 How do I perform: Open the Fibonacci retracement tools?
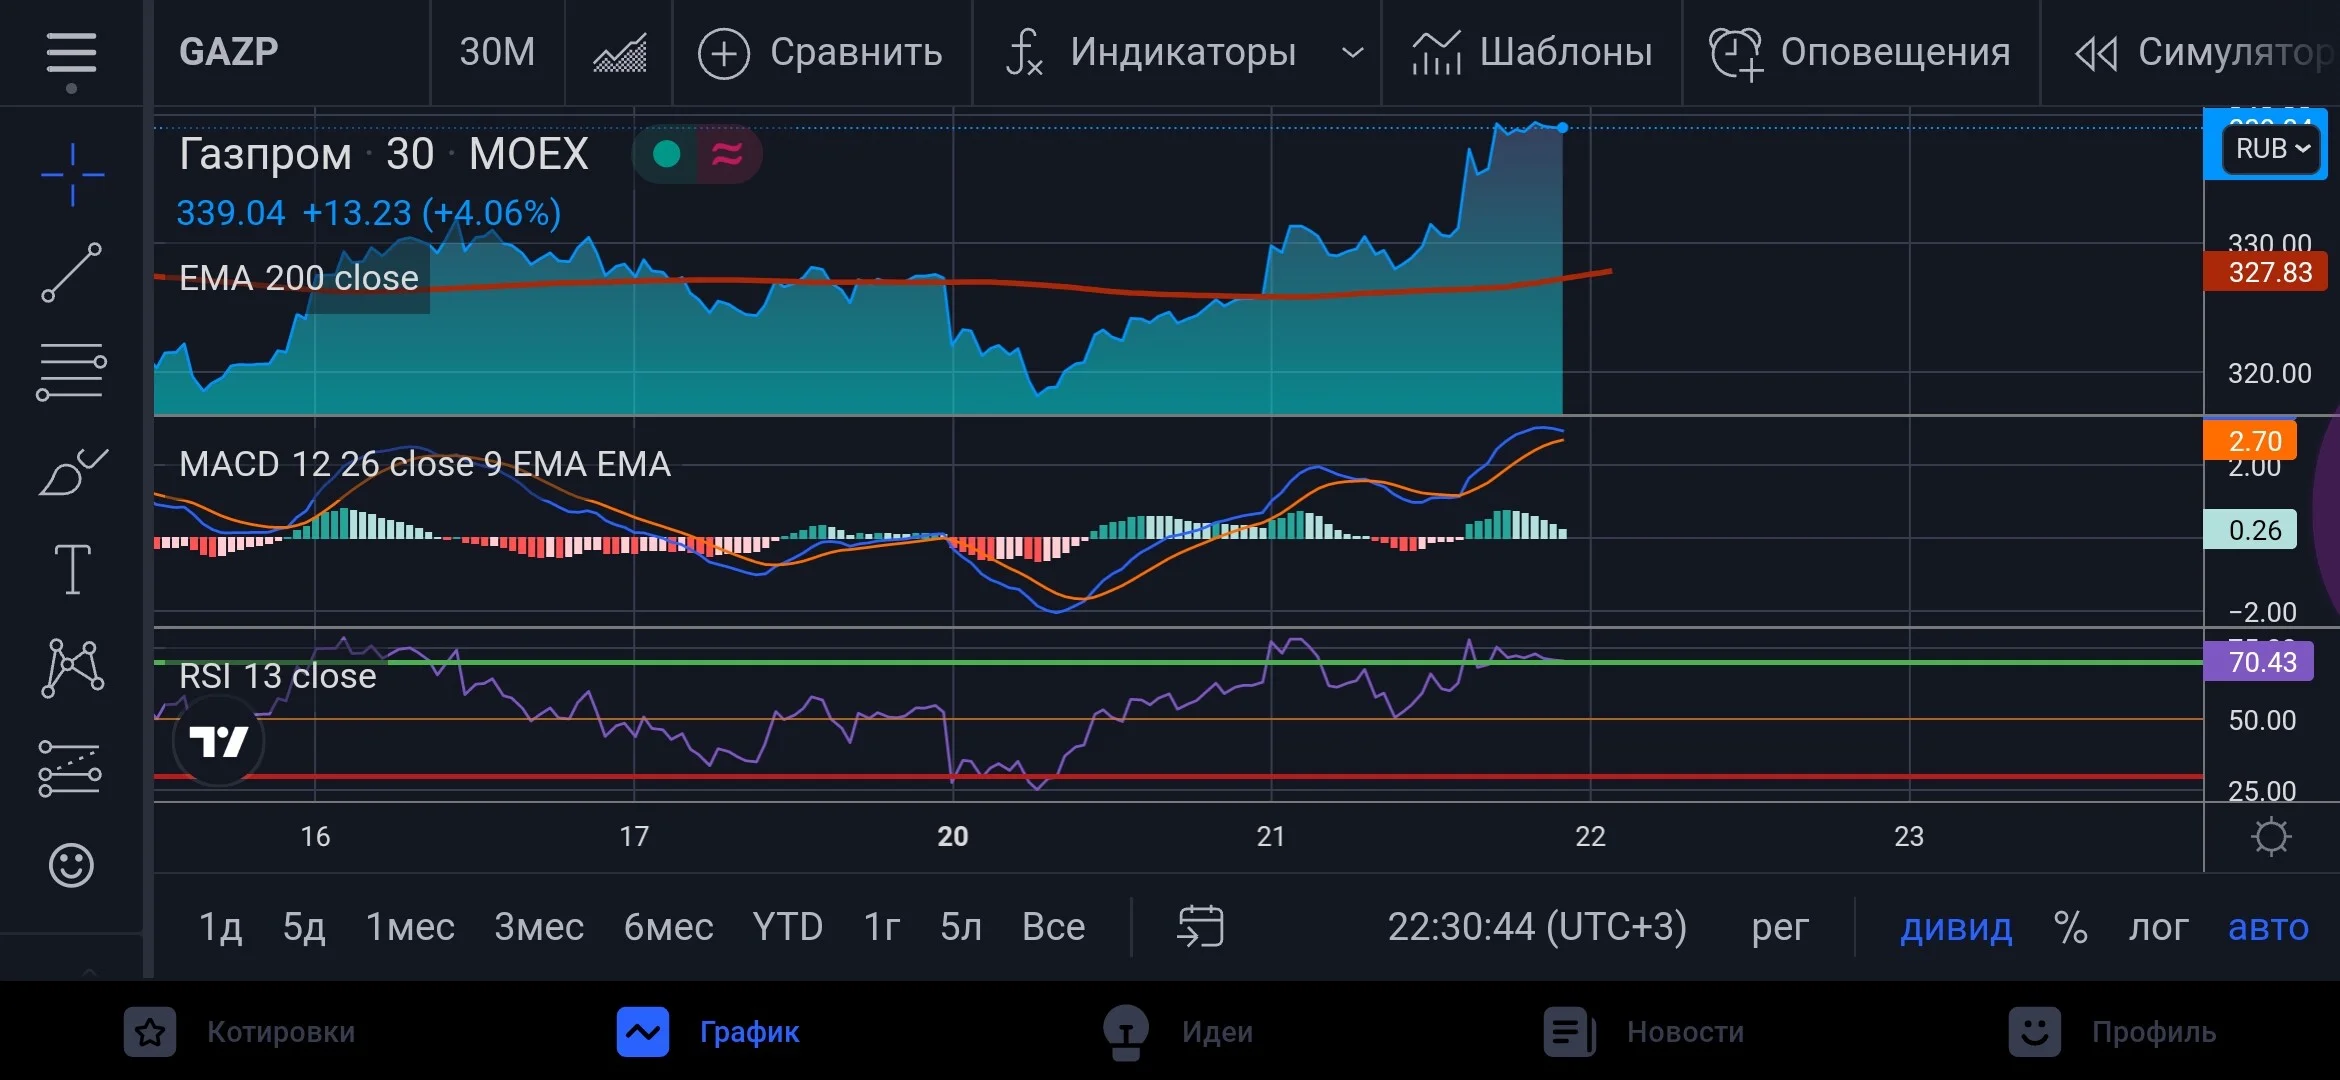point(71,371)
